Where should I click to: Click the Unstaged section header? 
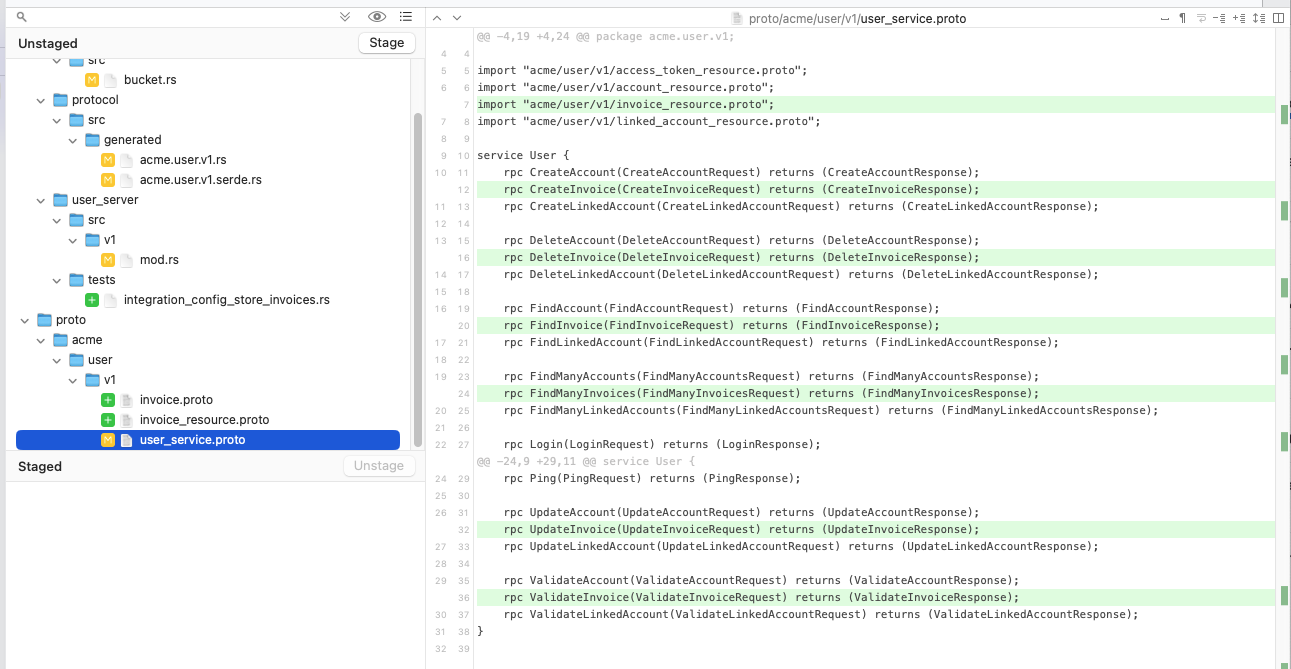pos(48,43)
